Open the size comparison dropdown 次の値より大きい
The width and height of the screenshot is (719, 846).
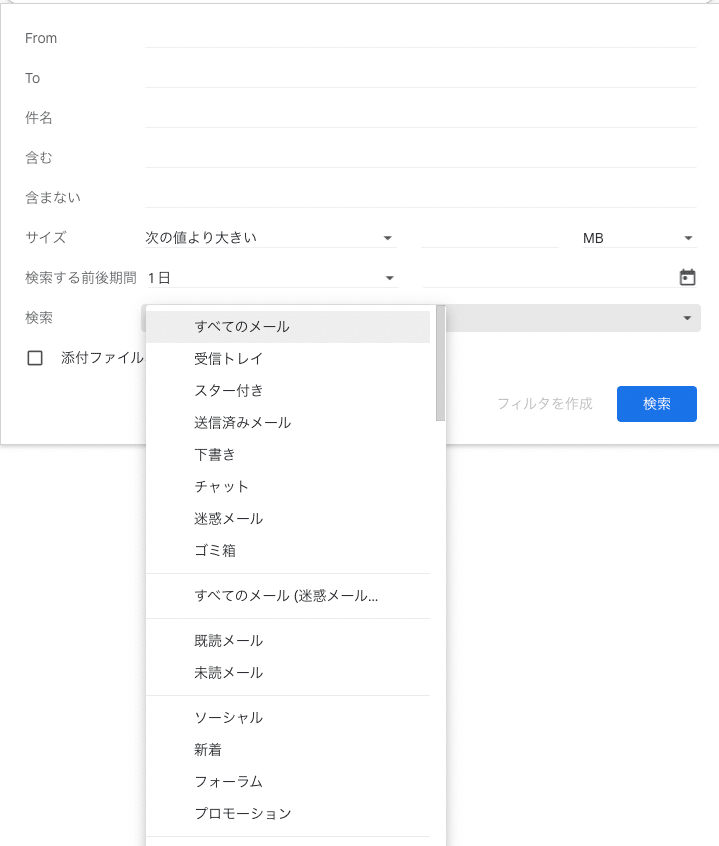(x=271, y=238)
